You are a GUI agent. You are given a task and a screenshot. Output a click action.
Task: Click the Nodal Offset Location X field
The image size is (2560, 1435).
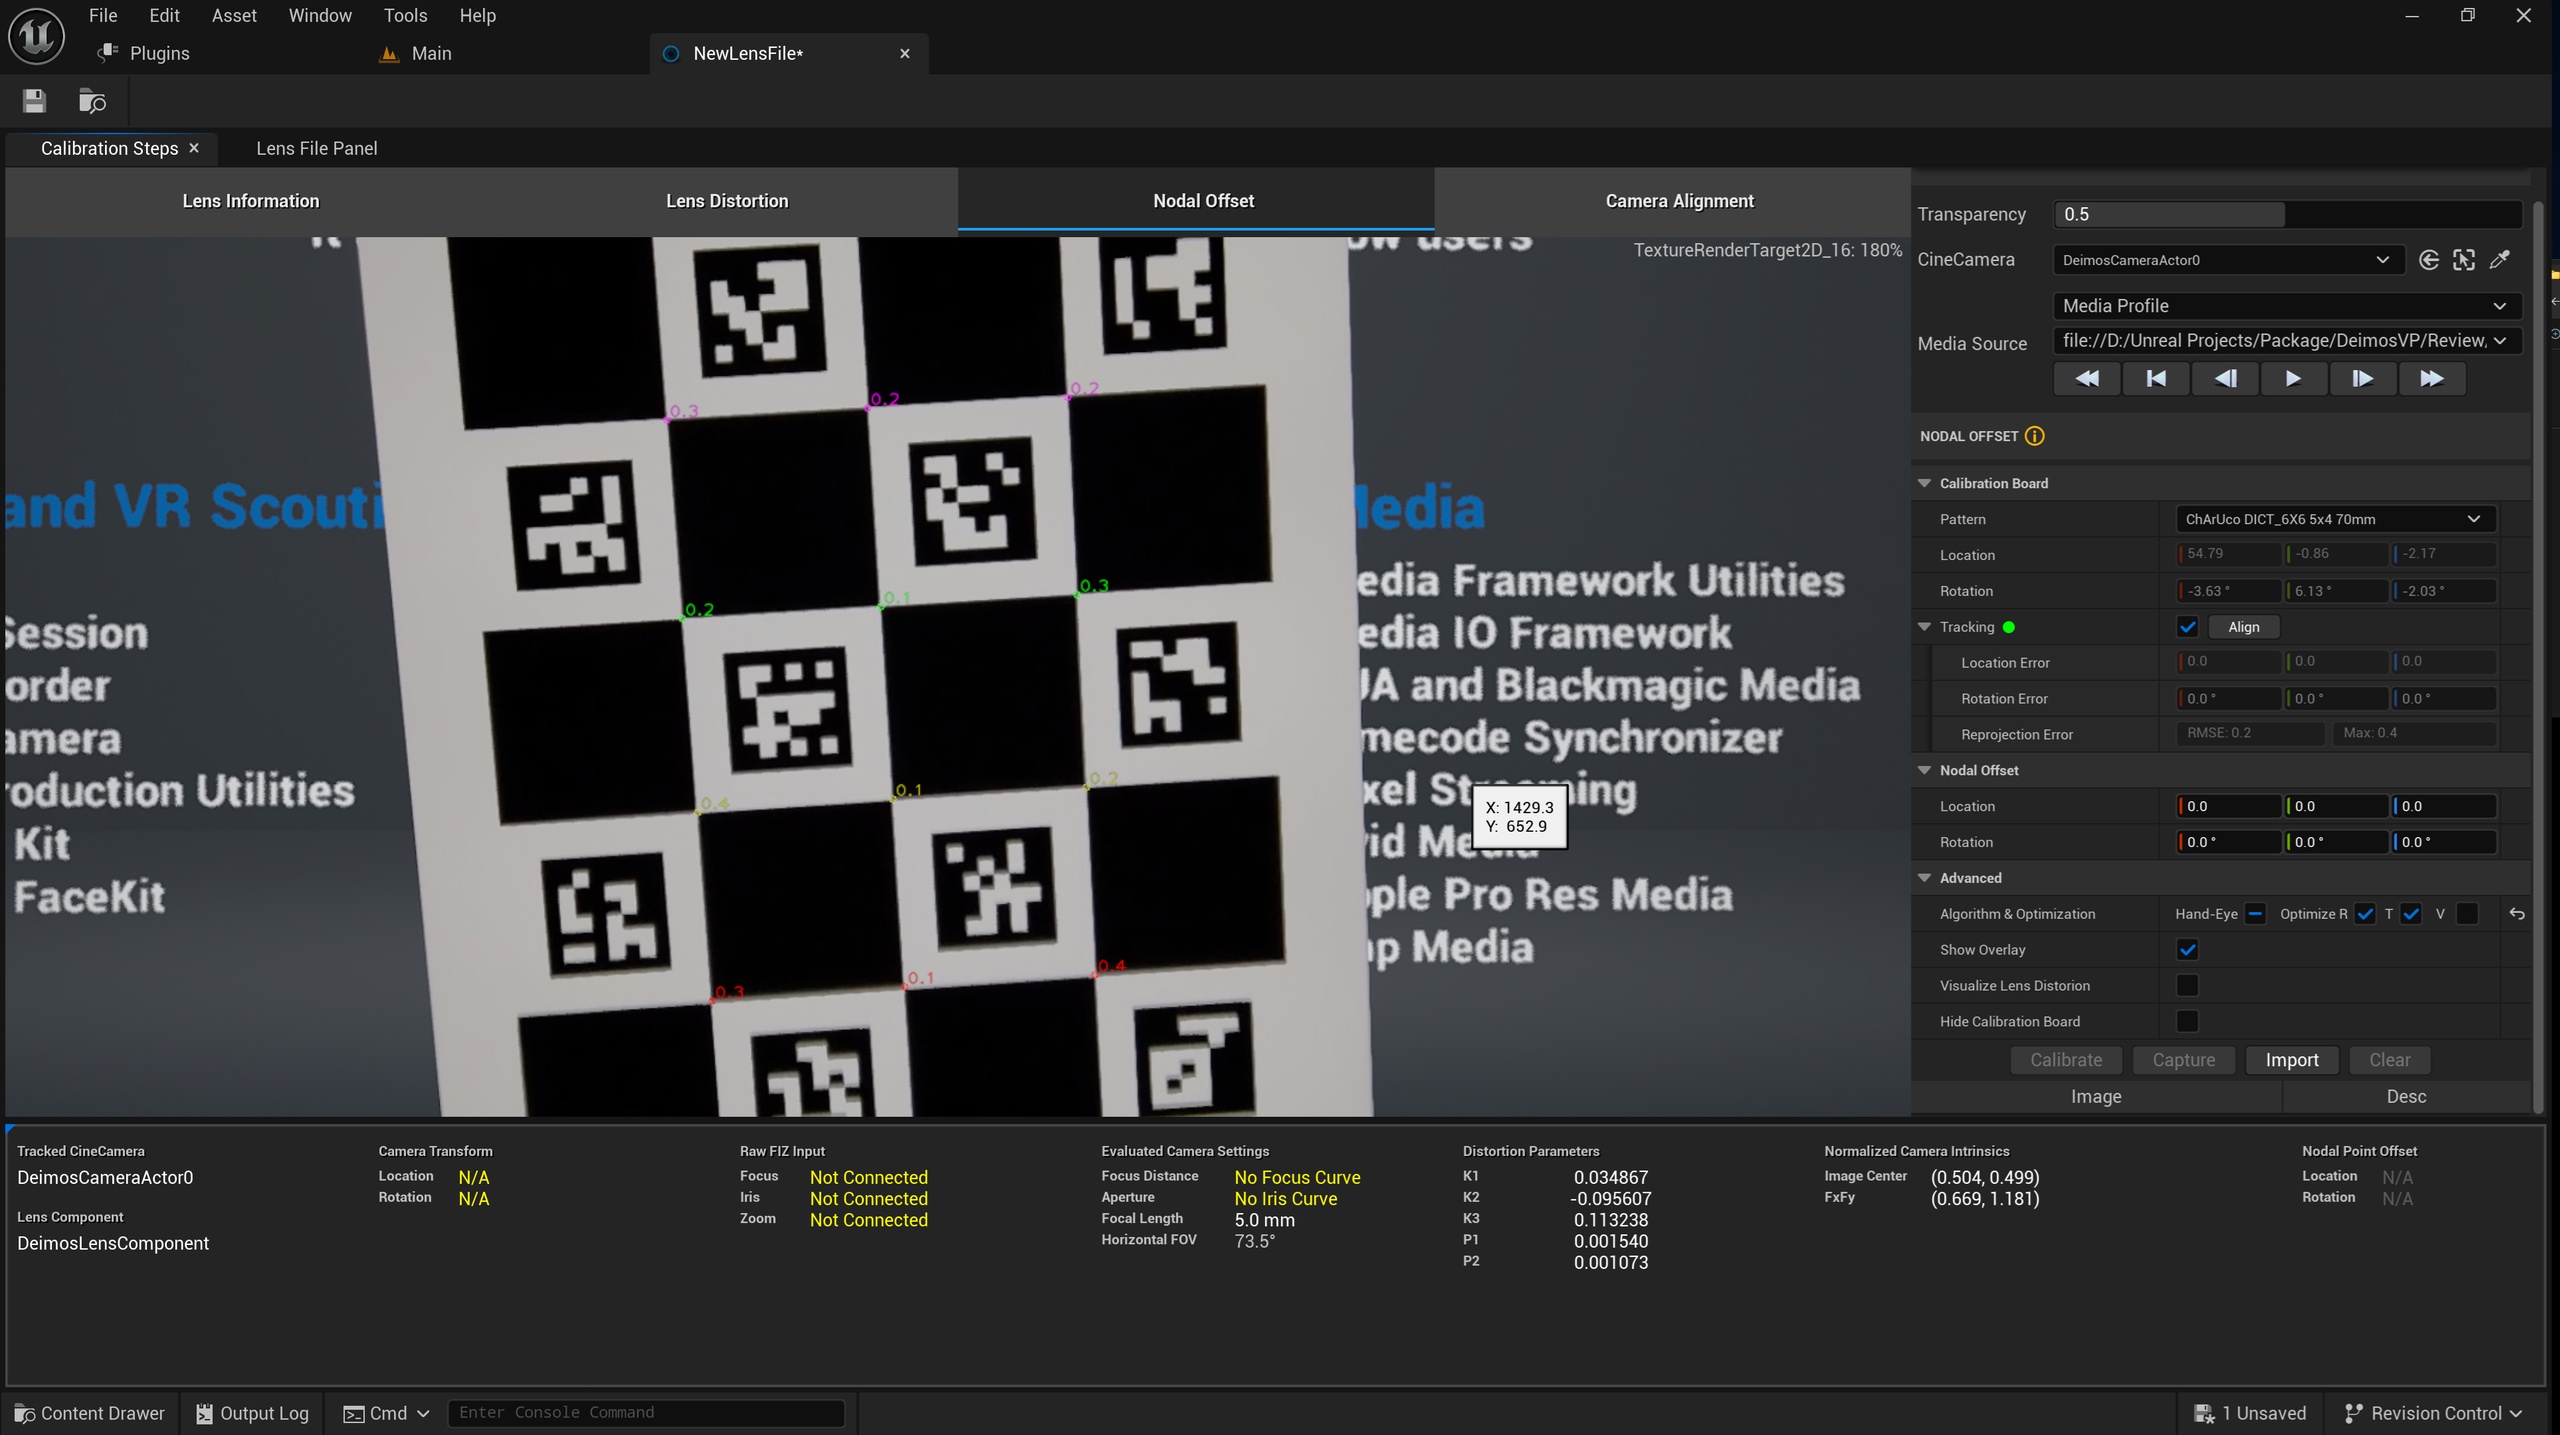(x=2229, y=806)
